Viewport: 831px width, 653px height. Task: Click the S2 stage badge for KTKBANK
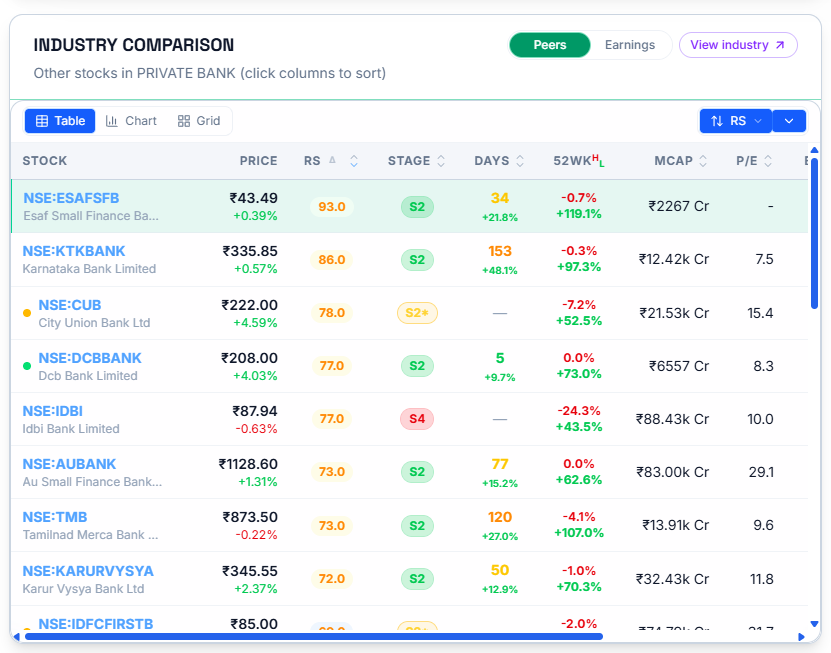pos(417,260)
